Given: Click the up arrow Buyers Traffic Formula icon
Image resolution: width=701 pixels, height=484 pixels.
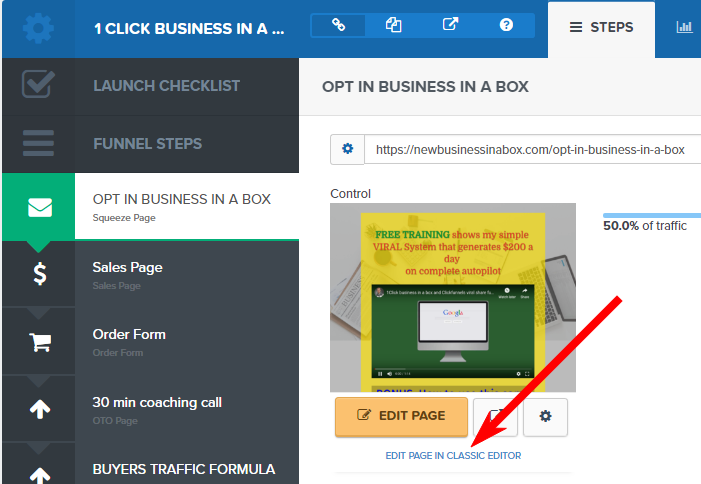Looking at the screenshot, I should (40, 475).
